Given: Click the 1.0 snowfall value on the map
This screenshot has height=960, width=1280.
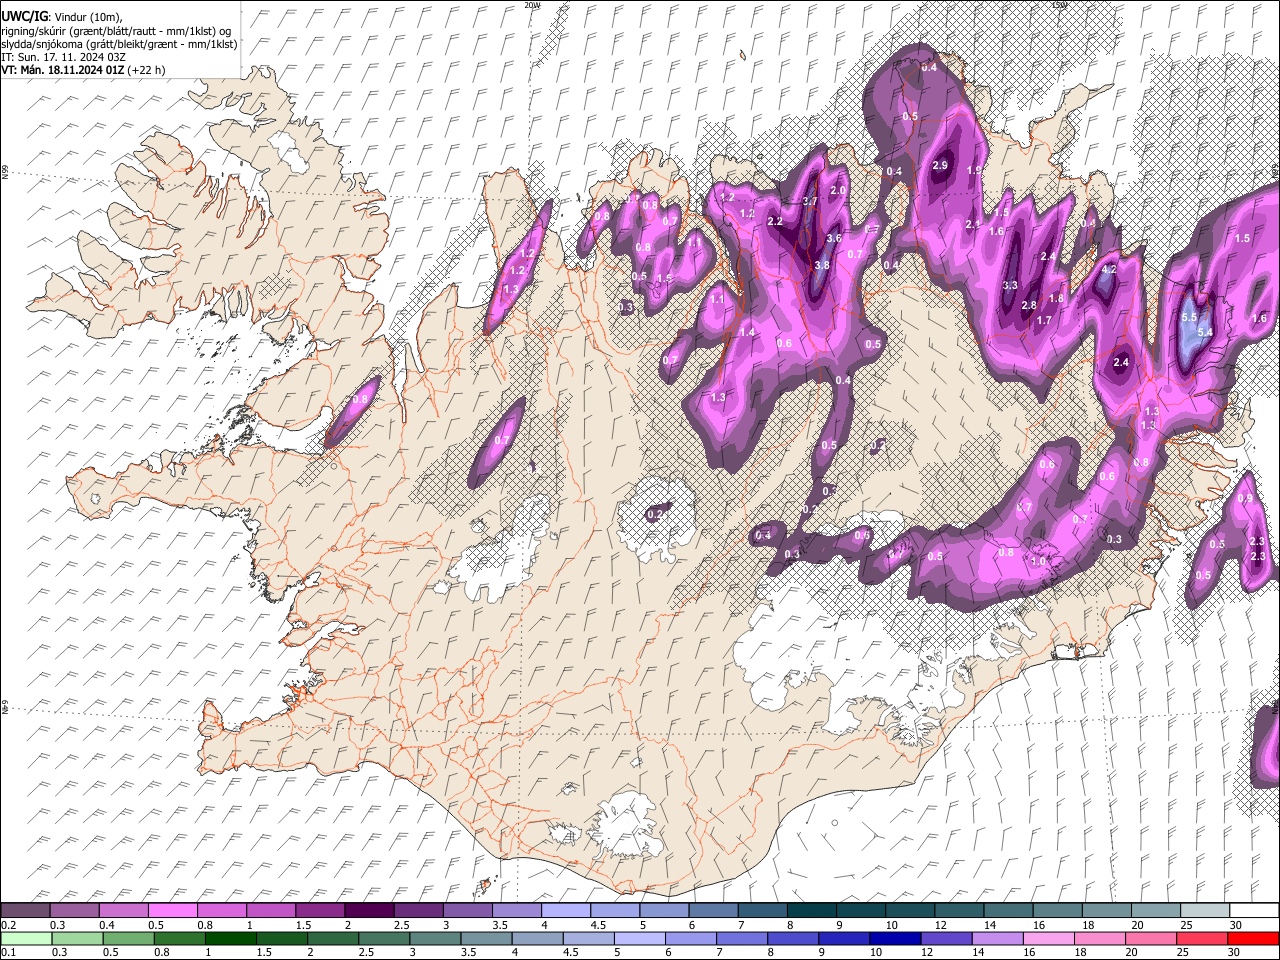Looking at the screenshot, I should [x=1038, y=562].
